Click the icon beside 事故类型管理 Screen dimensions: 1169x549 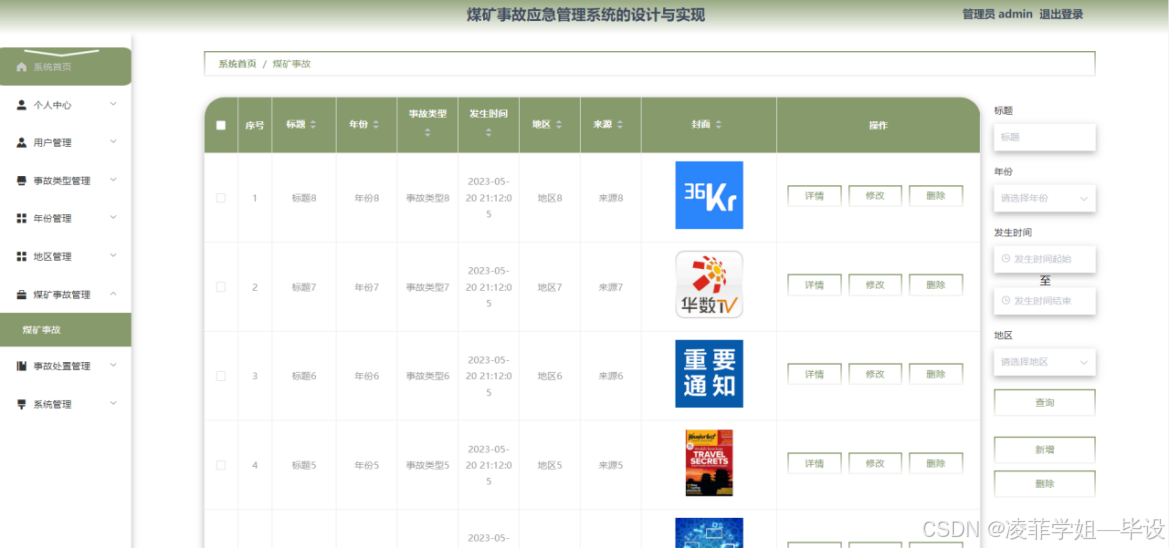coord(21,181)
